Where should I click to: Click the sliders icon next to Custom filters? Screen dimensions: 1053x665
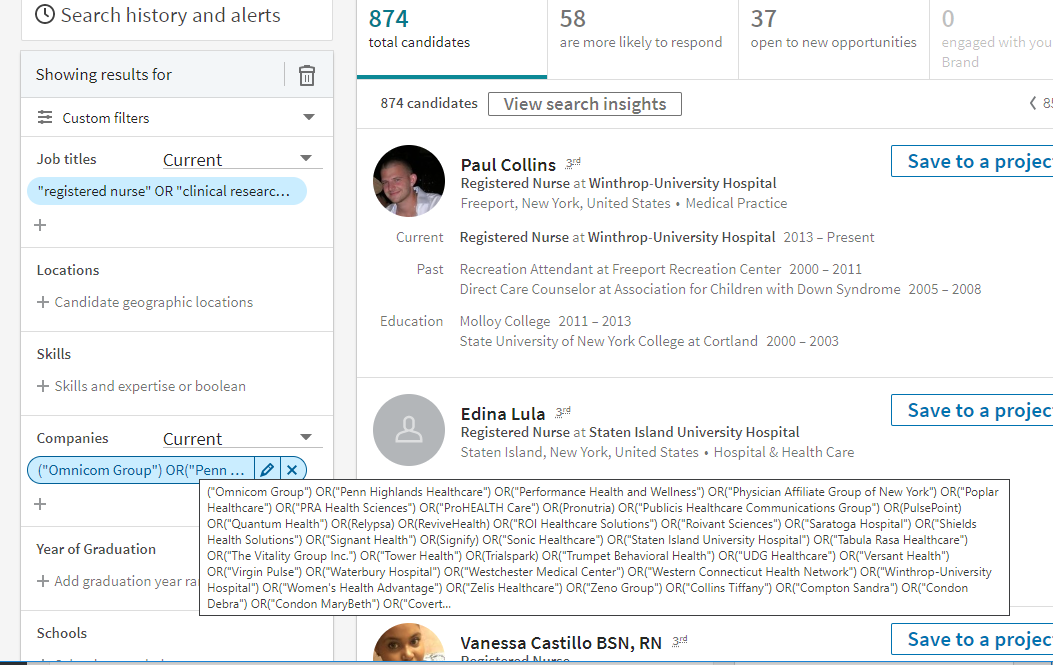(45, 117)
